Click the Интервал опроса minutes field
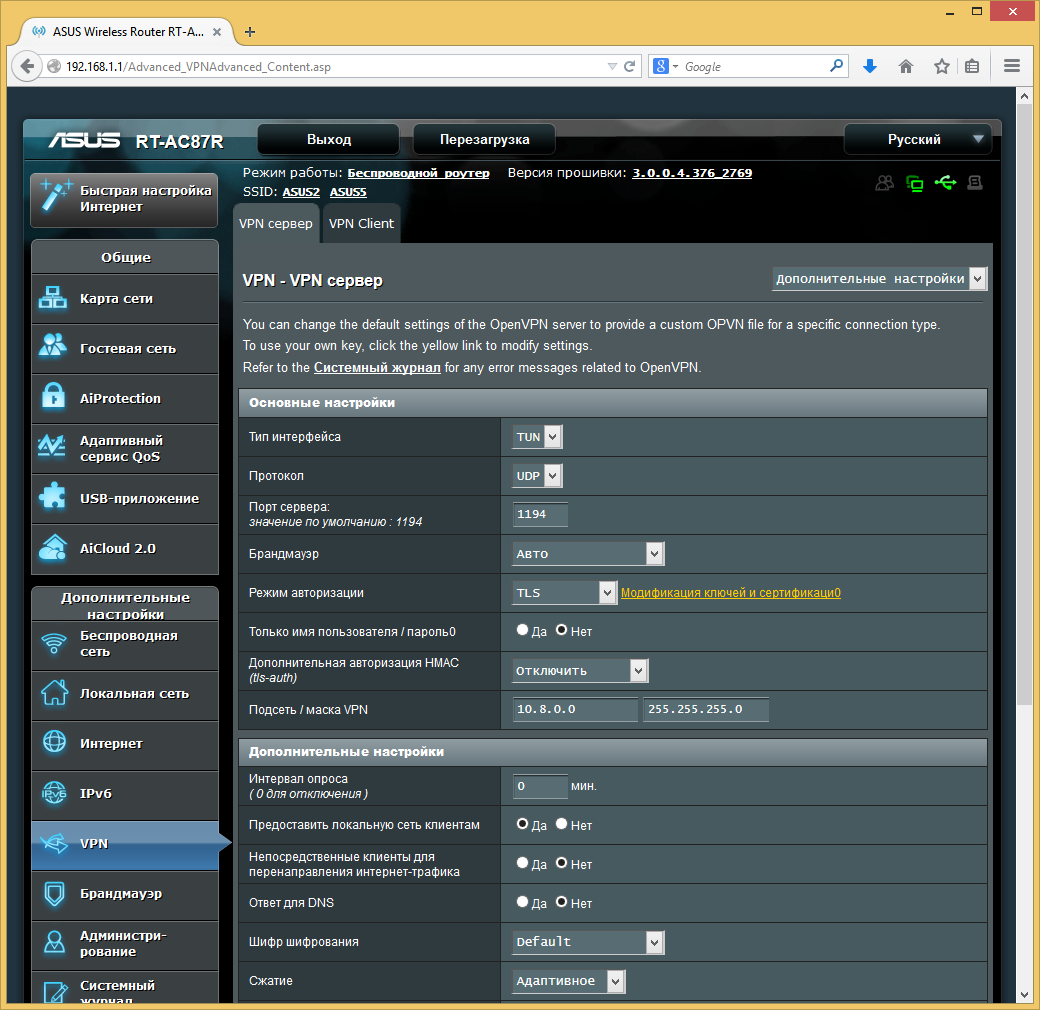1040x1010 pixels. (x=540, y=787)
